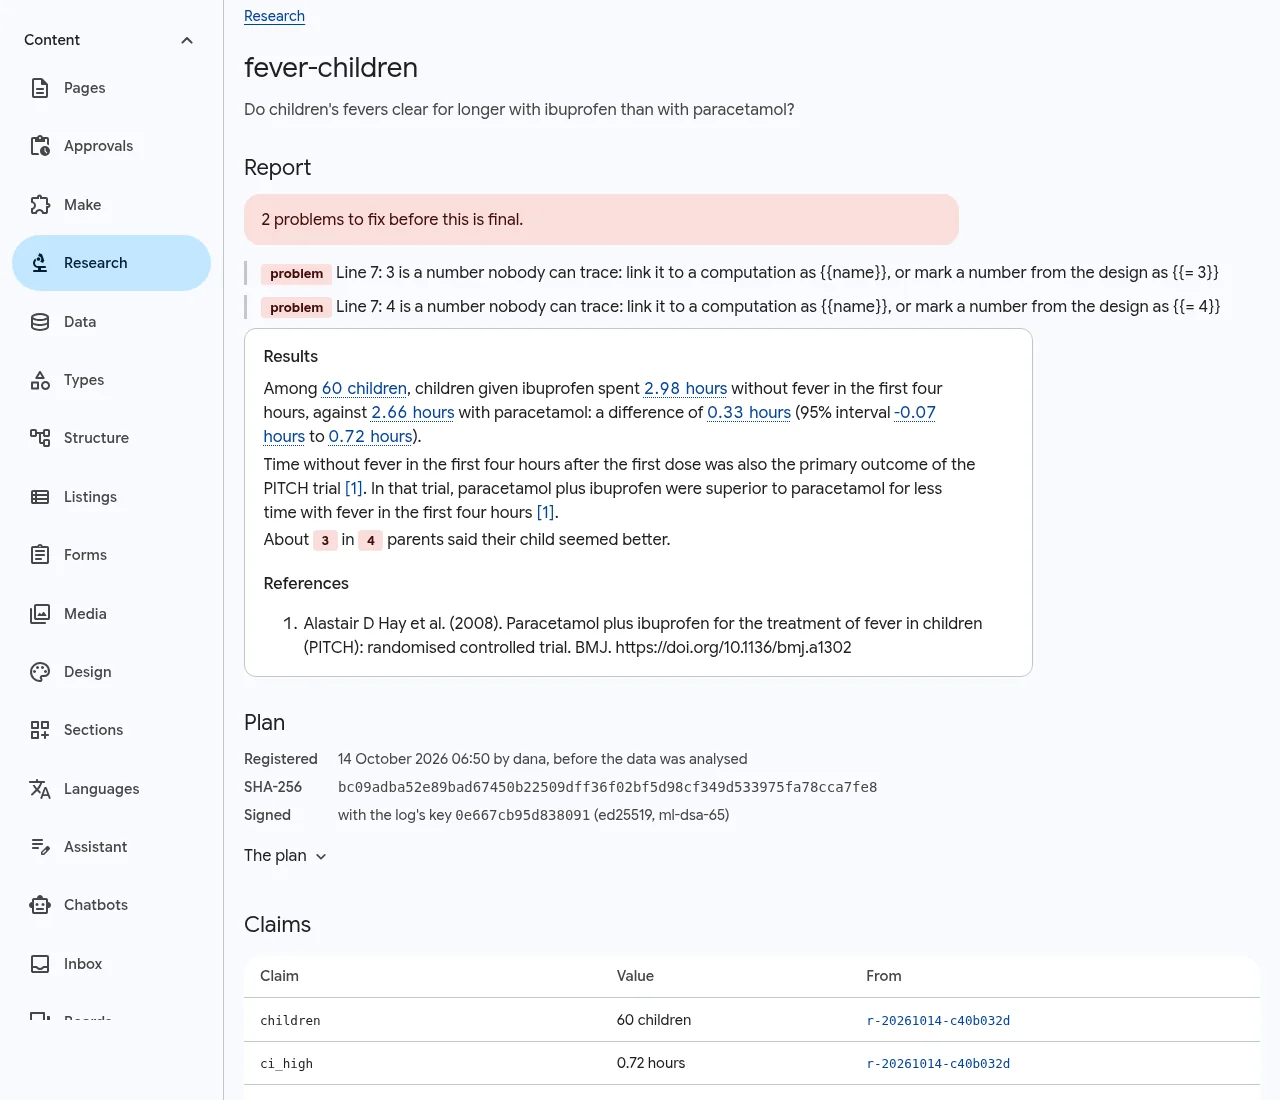Expand "The plan" disclosure
1280x1100 pixels.
[x=285, y=856]
